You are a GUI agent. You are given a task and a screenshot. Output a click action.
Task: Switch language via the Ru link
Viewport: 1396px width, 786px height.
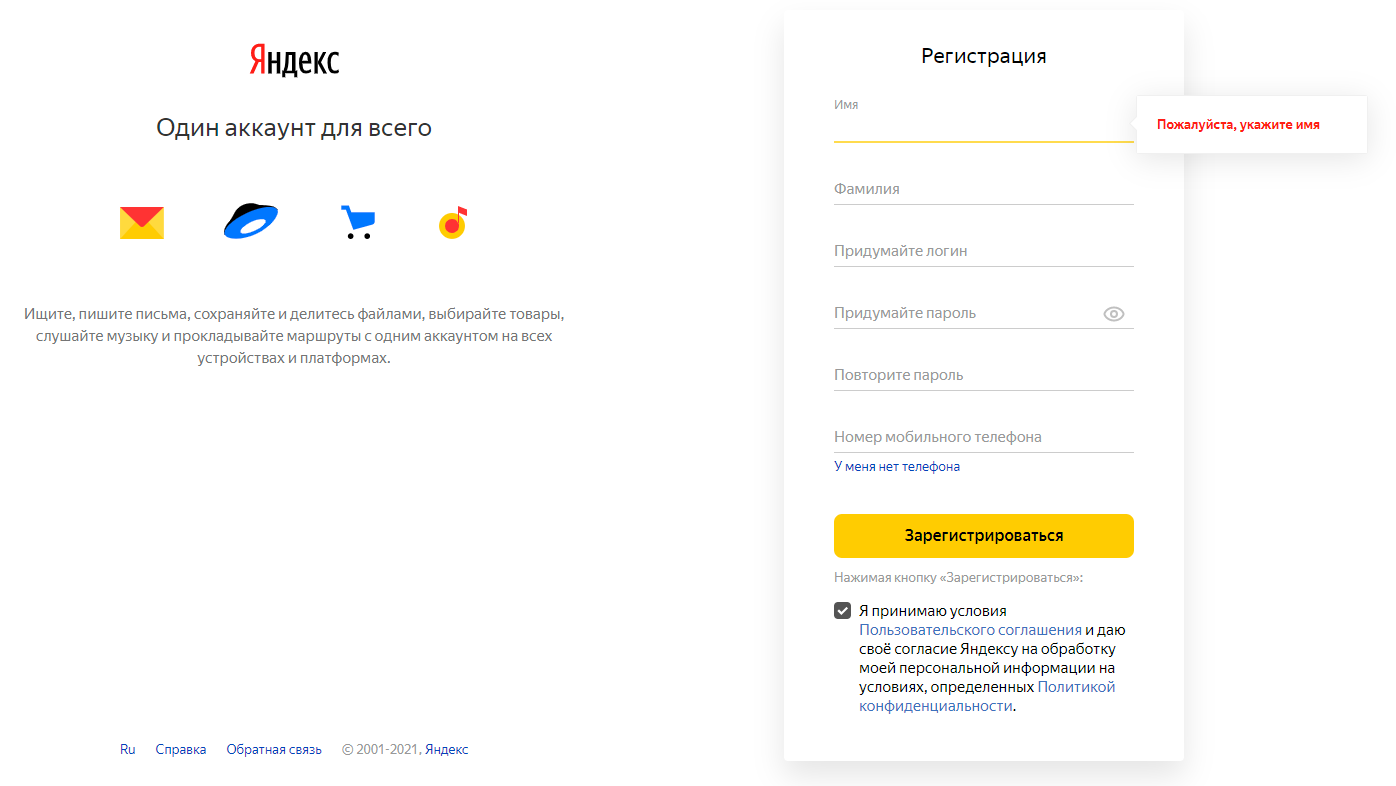tap(128, 749)
